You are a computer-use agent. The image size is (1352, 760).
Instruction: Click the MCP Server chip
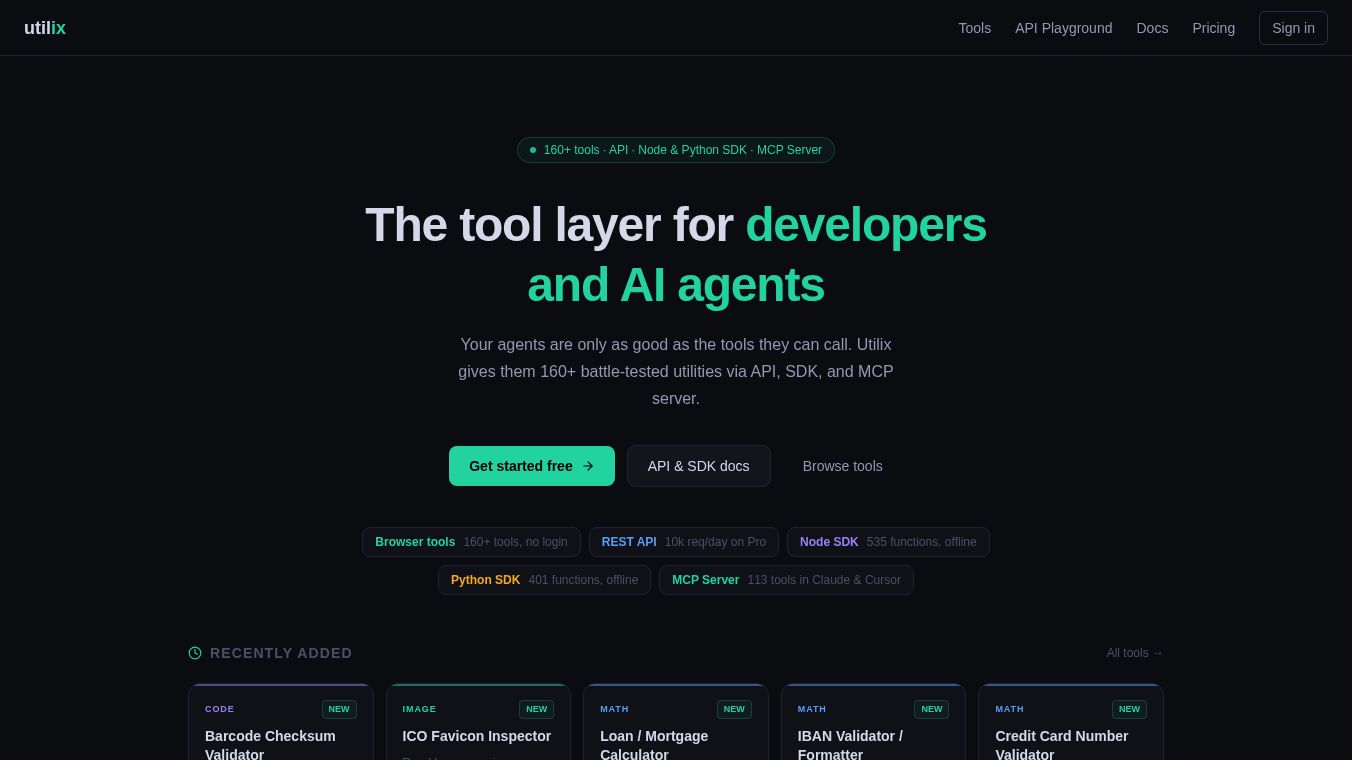(786, 580)
